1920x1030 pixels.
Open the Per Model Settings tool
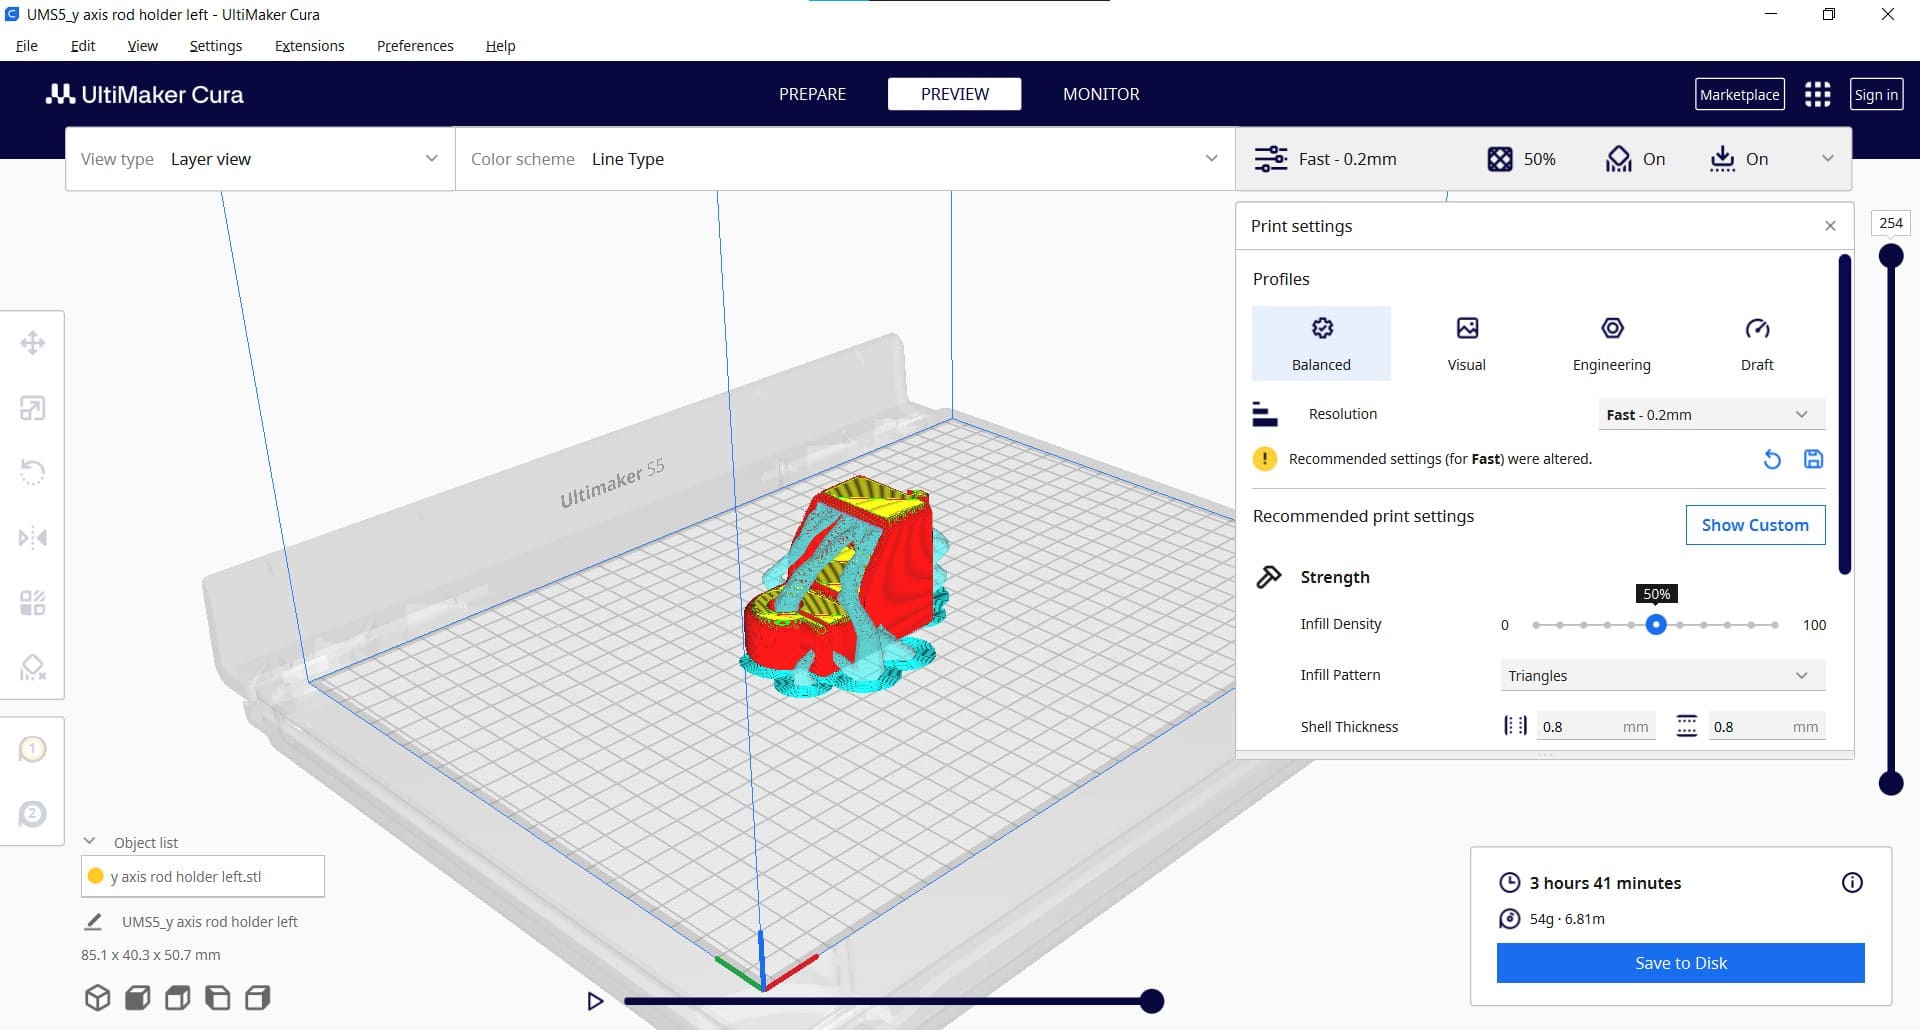point(32,603)
